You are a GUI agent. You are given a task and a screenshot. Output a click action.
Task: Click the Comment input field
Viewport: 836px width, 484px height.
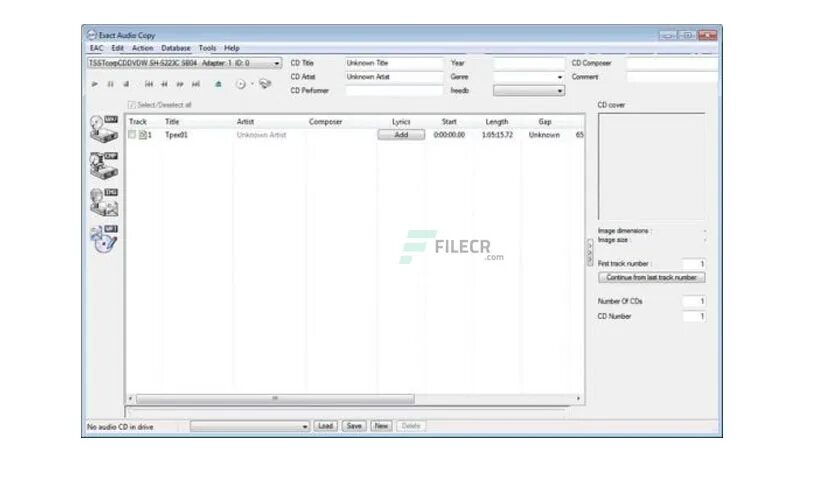pyautogui.click(x=672, y=77)
